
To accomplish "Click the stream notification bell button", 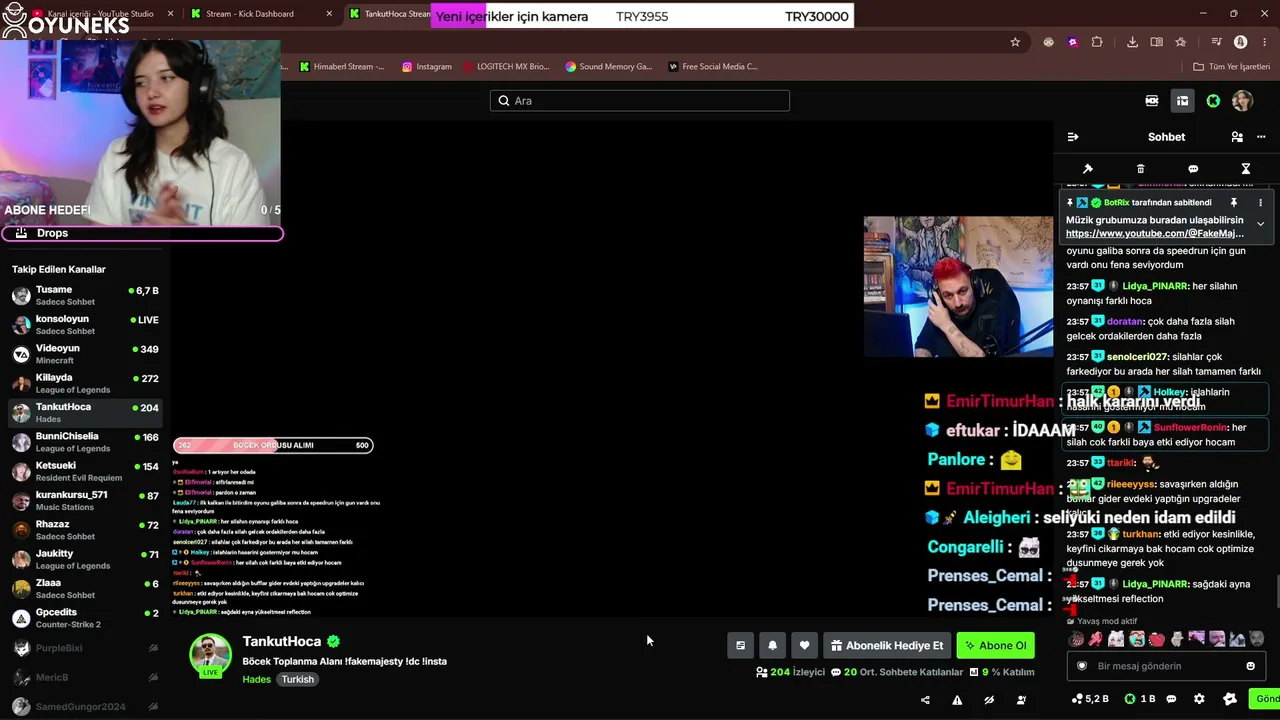I will 772,646.
